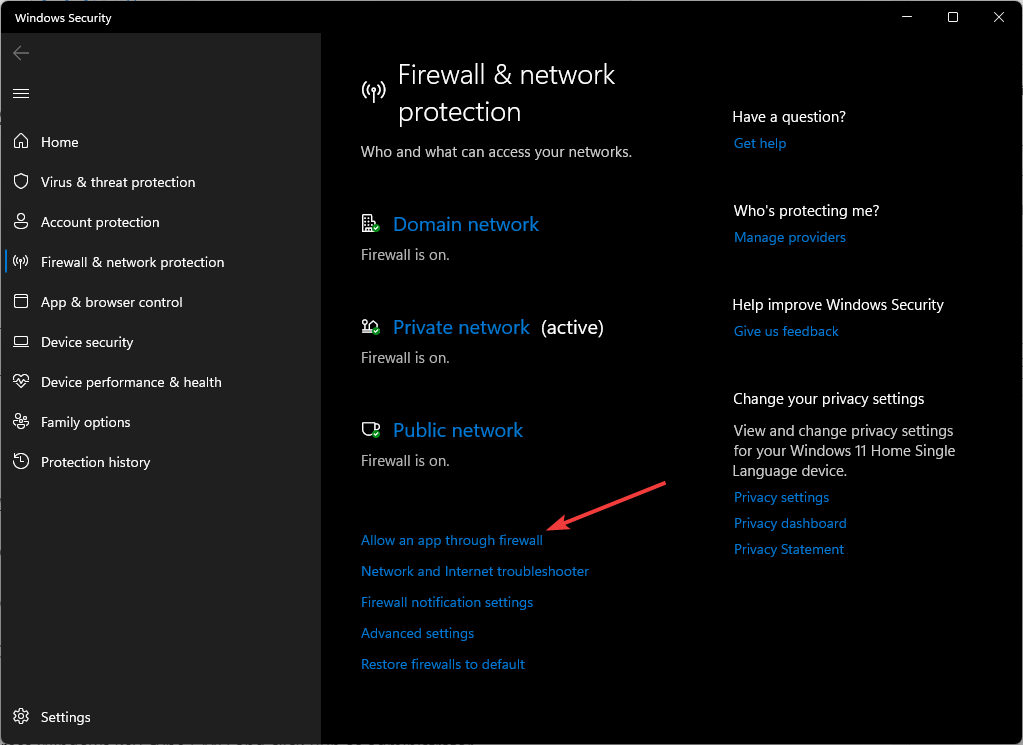The width and height of the screenshot is (1023, 745).
Task: Select Family options in sidebar
Action: [x=85, y=422]
